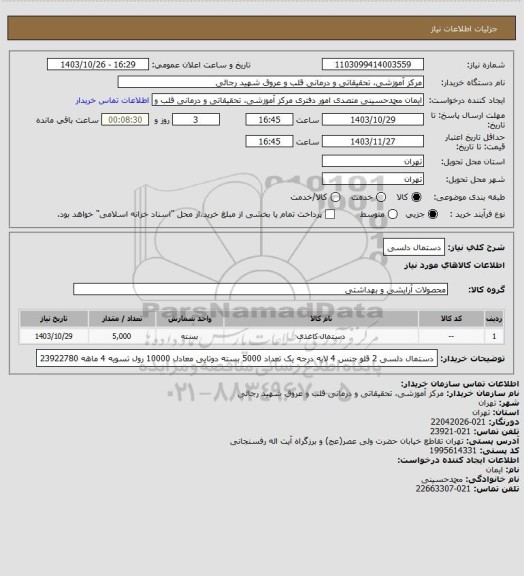Screen dimensions: 524x576
Task: Click the تعداد / مقدار column header
Action: pyautogui.click(x=122, y=318)
